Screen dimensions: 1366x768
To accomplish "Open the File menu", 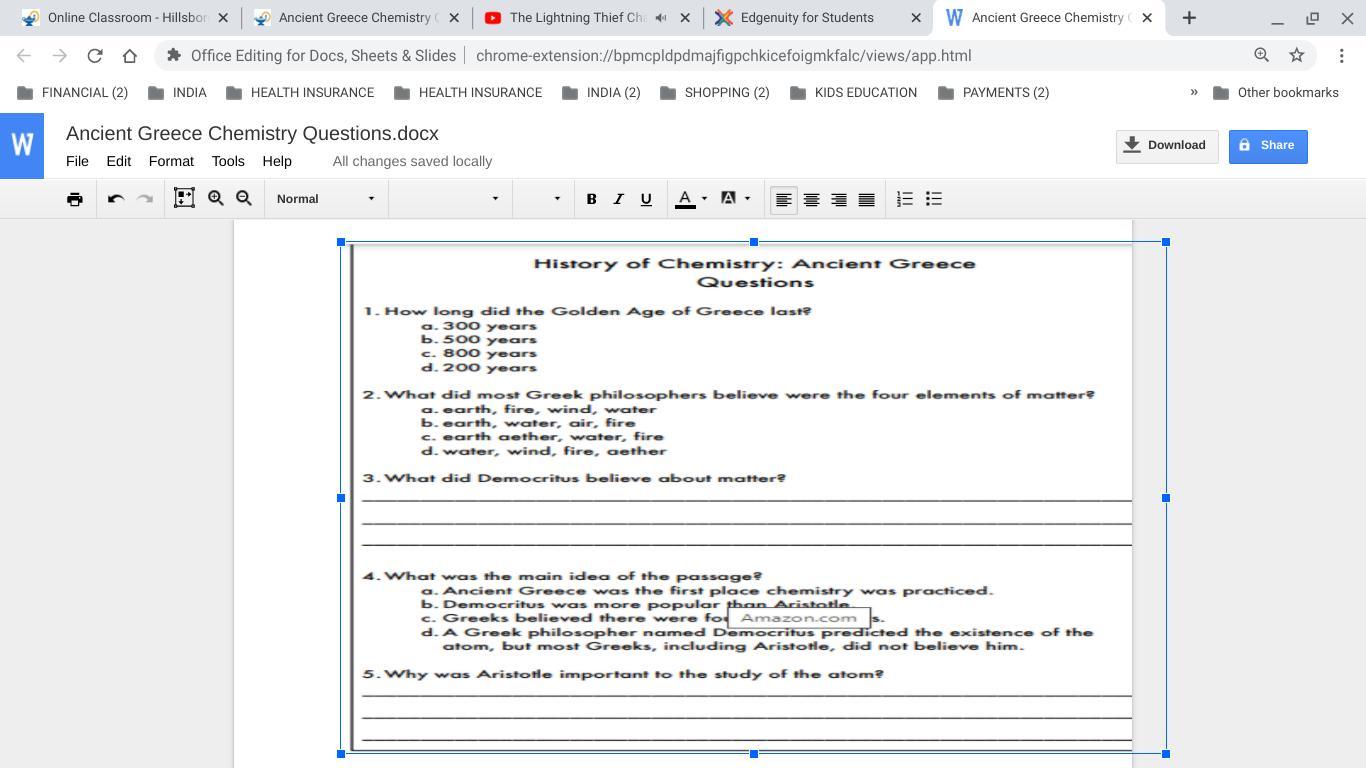I will 77,161.
